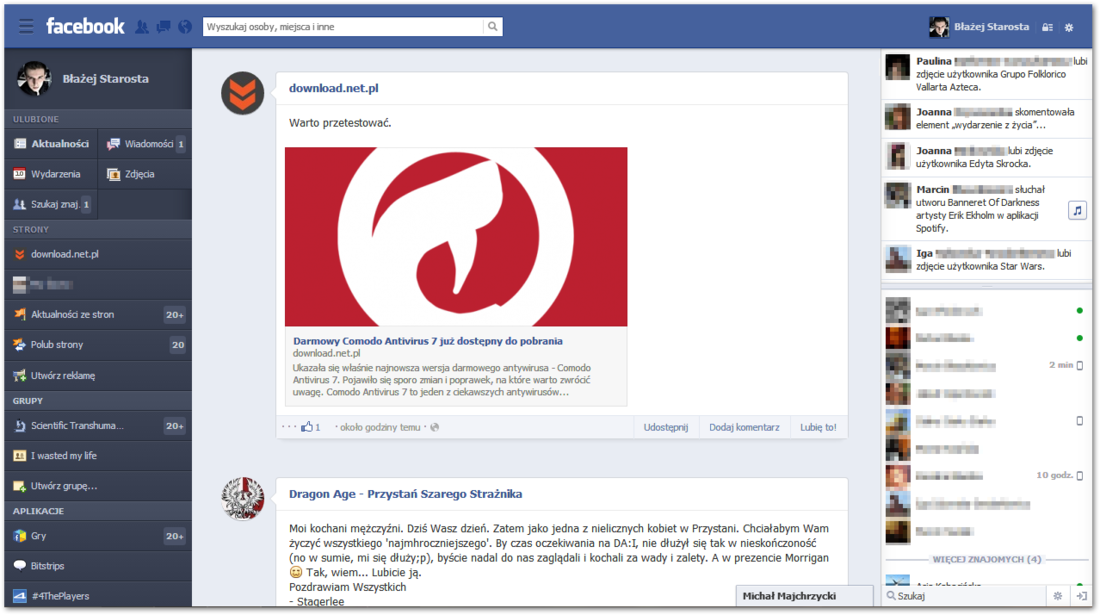Screen dimensions: 1100x615
Task: Open chat with friend active 10 godz. ago
Action: 986,475
